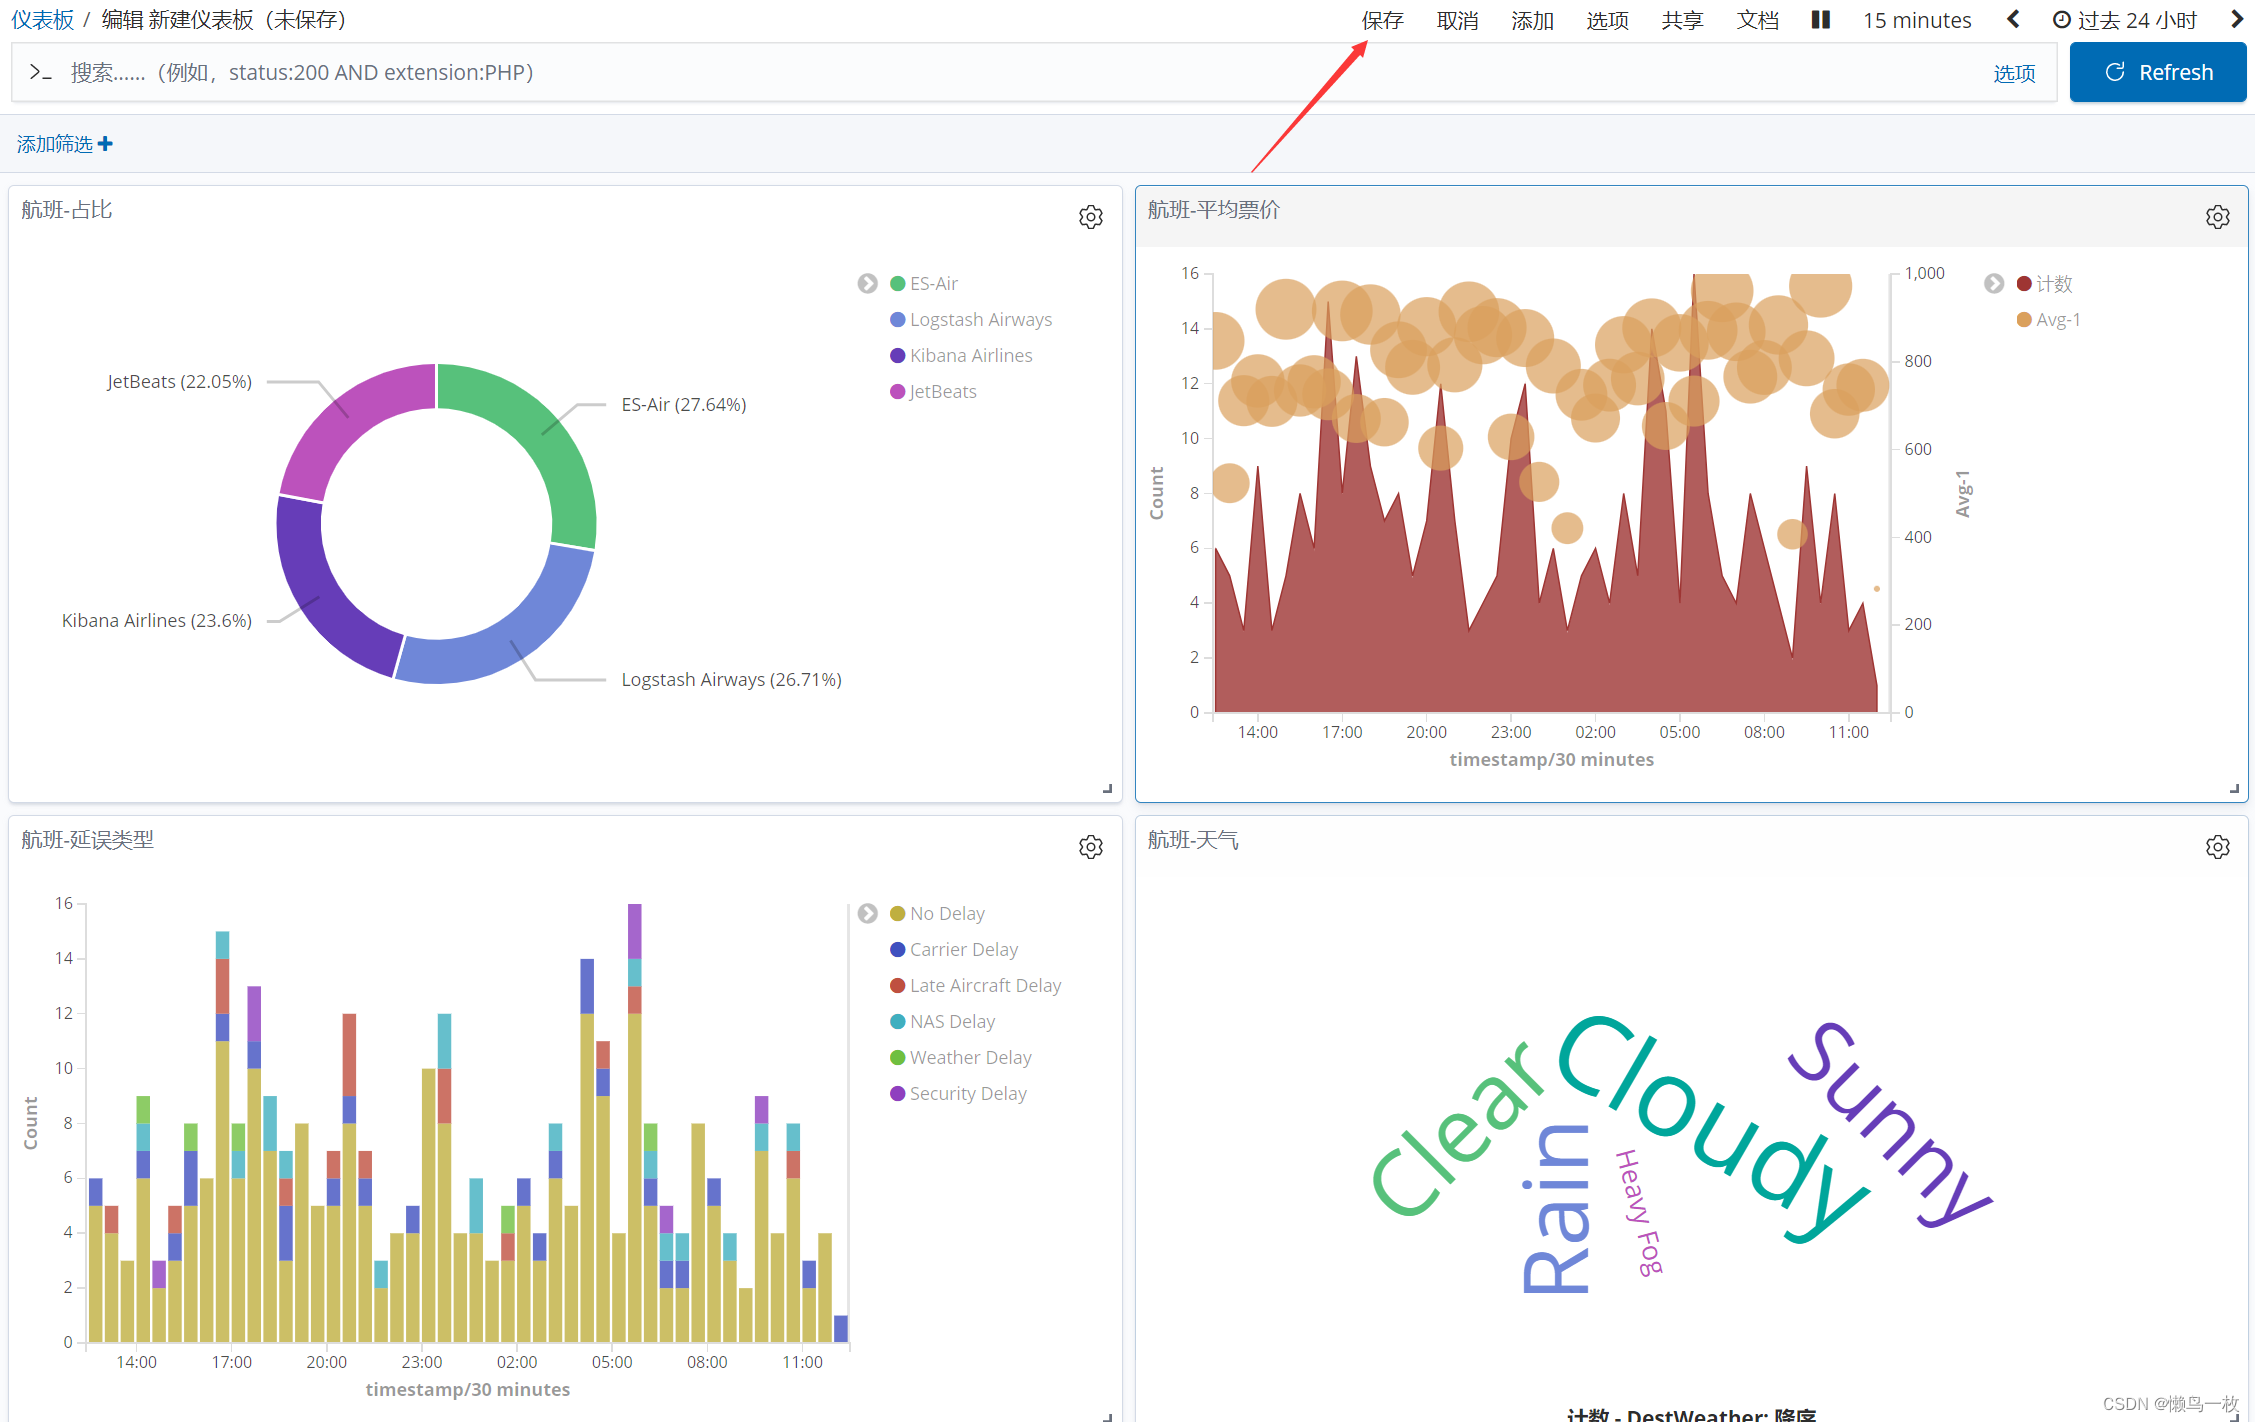Toggle No Delay series in legend
Image resolution: width=2255 pixels, height=1422 pixels.
[x=946, y=914]
